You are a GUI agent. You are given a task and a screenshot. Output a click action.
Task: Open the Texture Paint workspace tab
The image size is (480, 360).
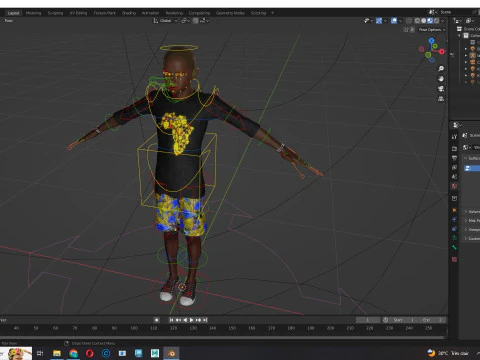[105, 13]
